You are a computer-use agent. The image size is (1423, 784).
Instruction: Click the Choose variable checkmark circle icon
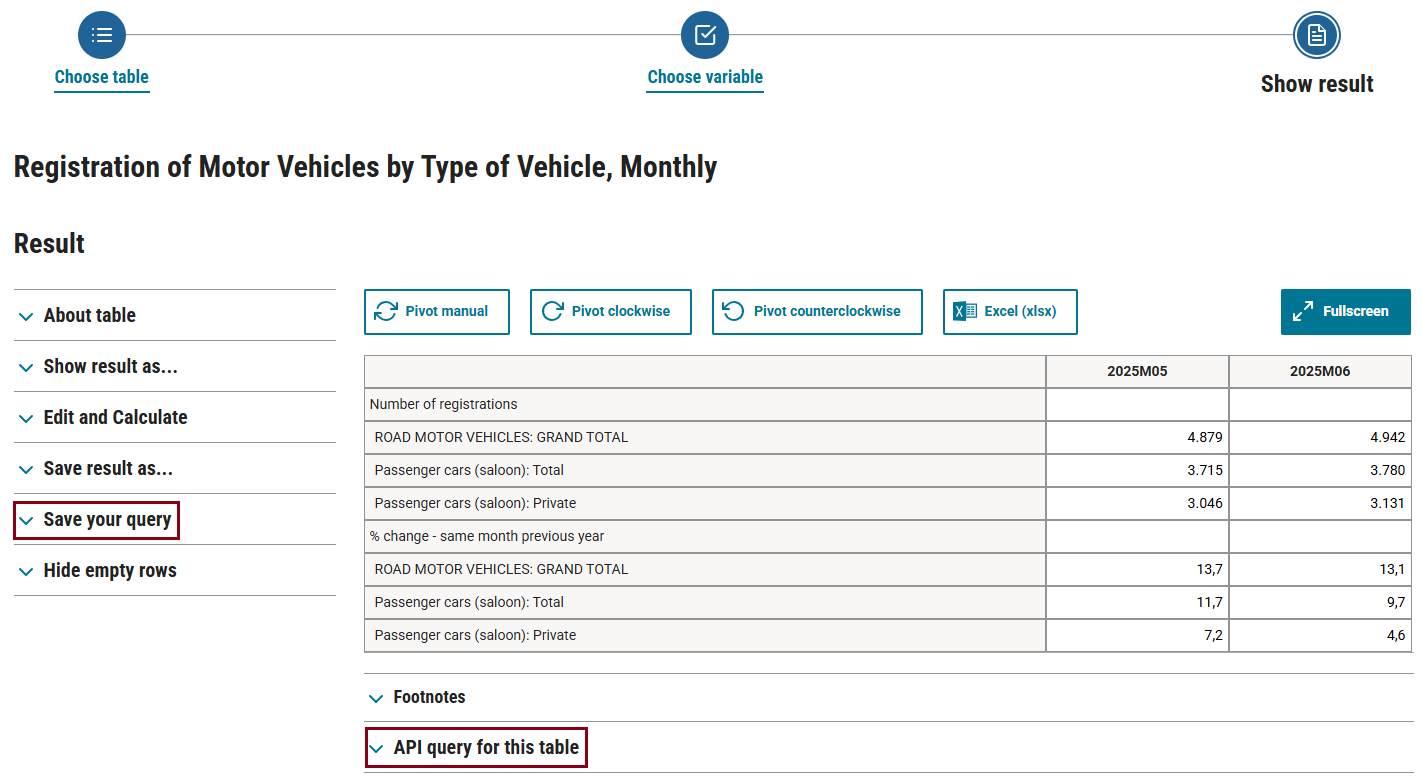(705, 35)
